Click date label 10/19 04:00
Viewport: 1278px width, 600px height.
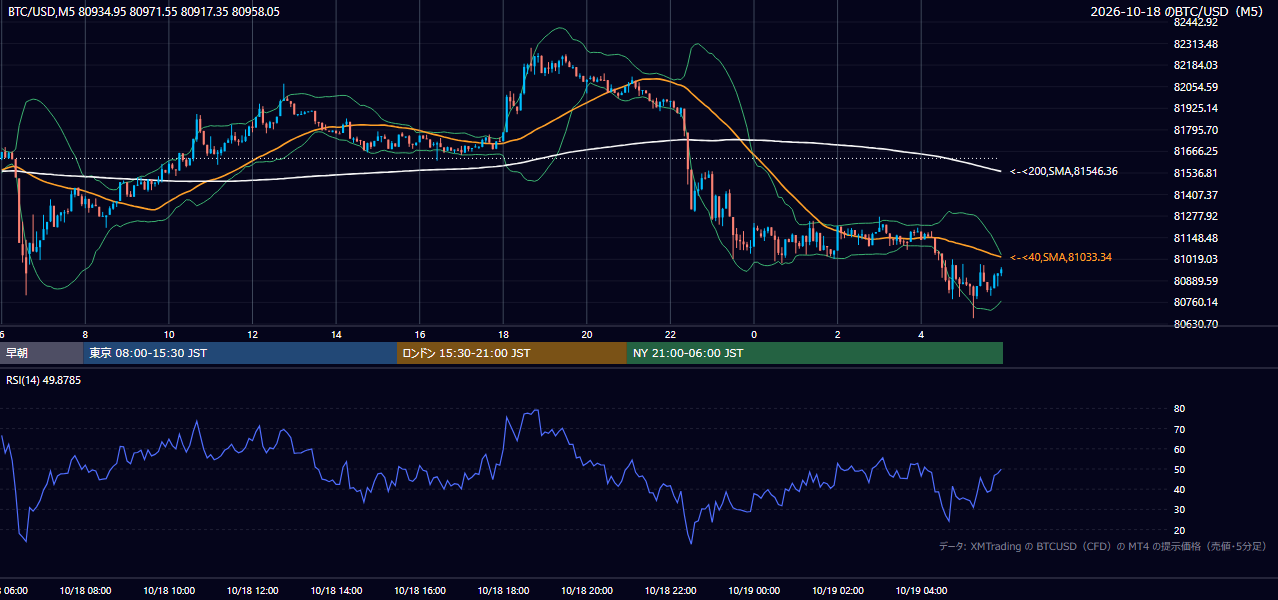coord(921,591)
